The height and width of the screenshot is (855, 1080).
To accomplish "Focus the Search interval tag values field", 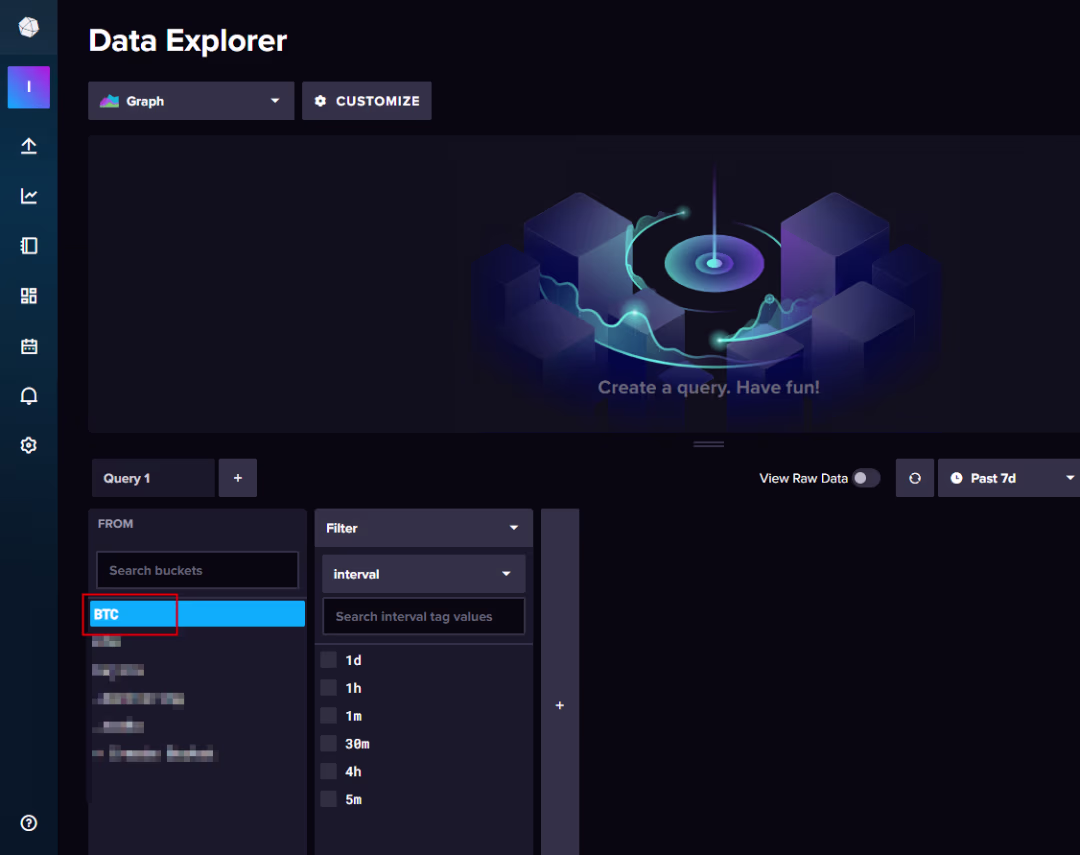I will pyautogui.click(x=424, y=617).
